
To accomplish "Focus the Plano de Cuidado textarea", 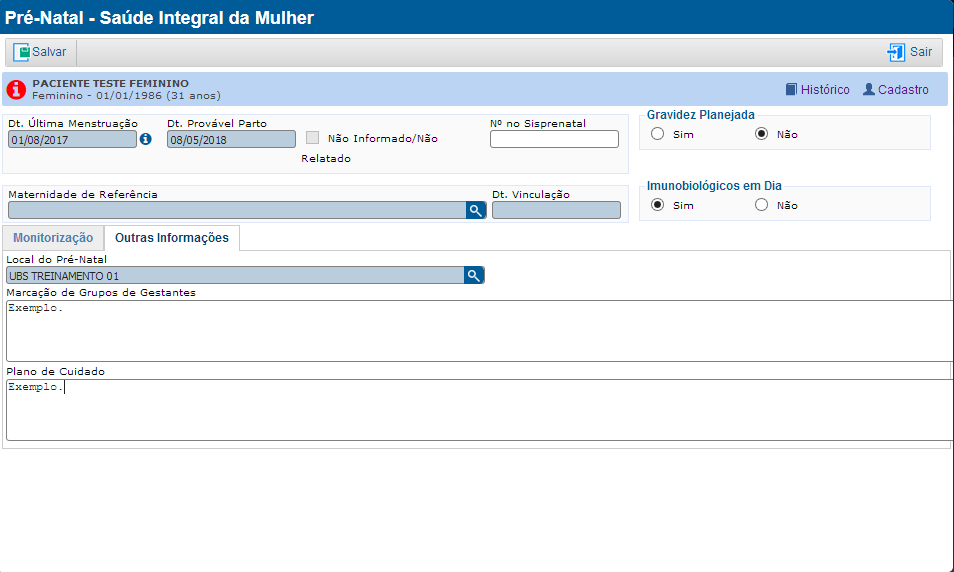I will pos(479,410).
